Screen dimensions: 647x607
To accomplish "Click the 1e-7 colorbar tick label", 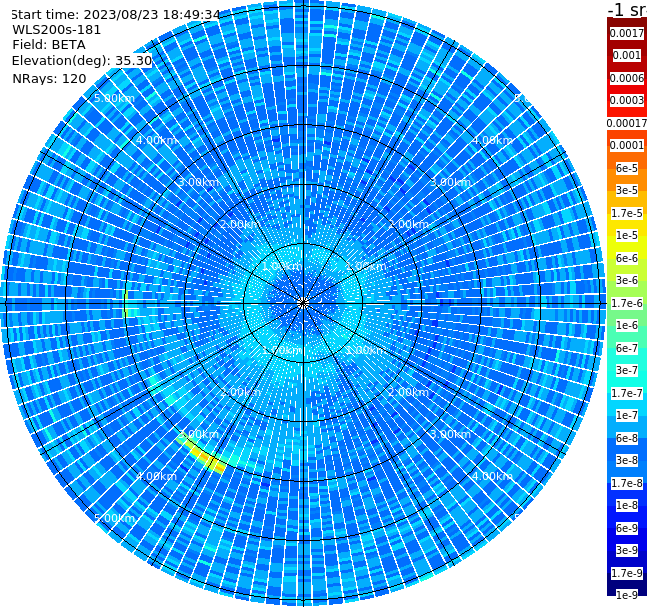I will (627, 415).
